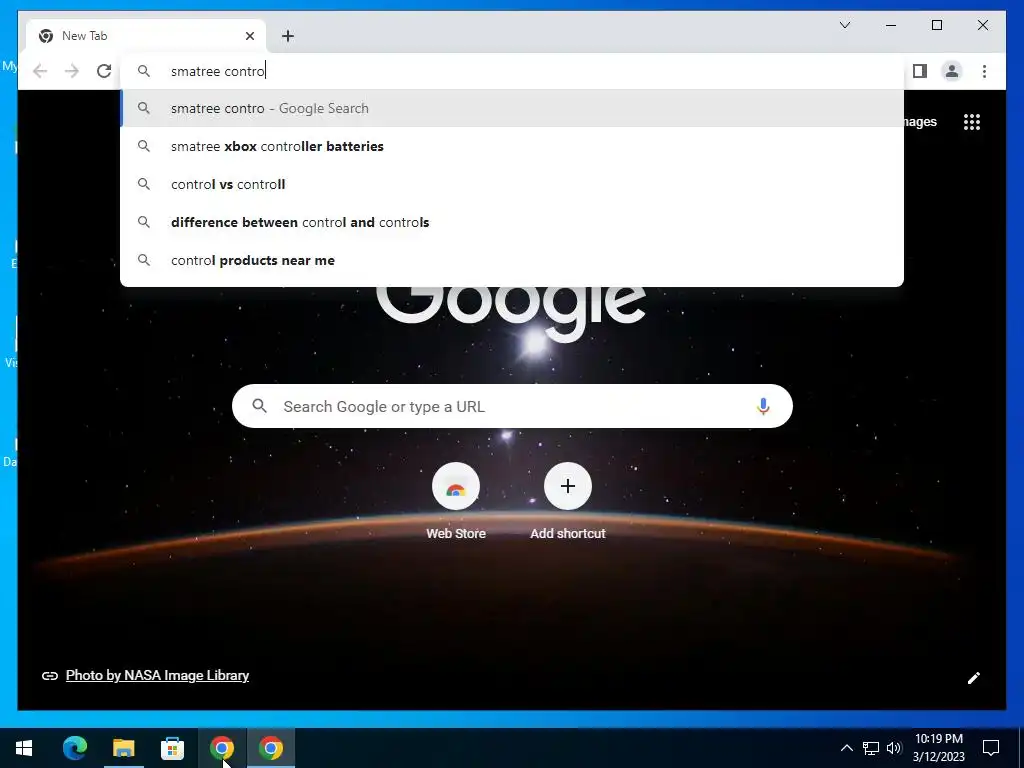Click the active Chrome taskbar icon
The width and height of the screenshot is (1024, 768).
[271, 748]
